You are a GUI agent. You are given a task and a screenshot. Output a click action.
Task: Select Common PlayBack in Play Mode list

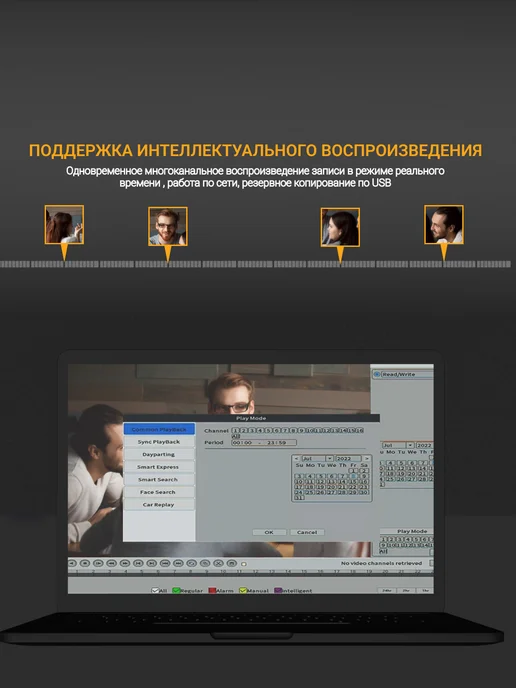pyautogui.click(x=159, y=429)
